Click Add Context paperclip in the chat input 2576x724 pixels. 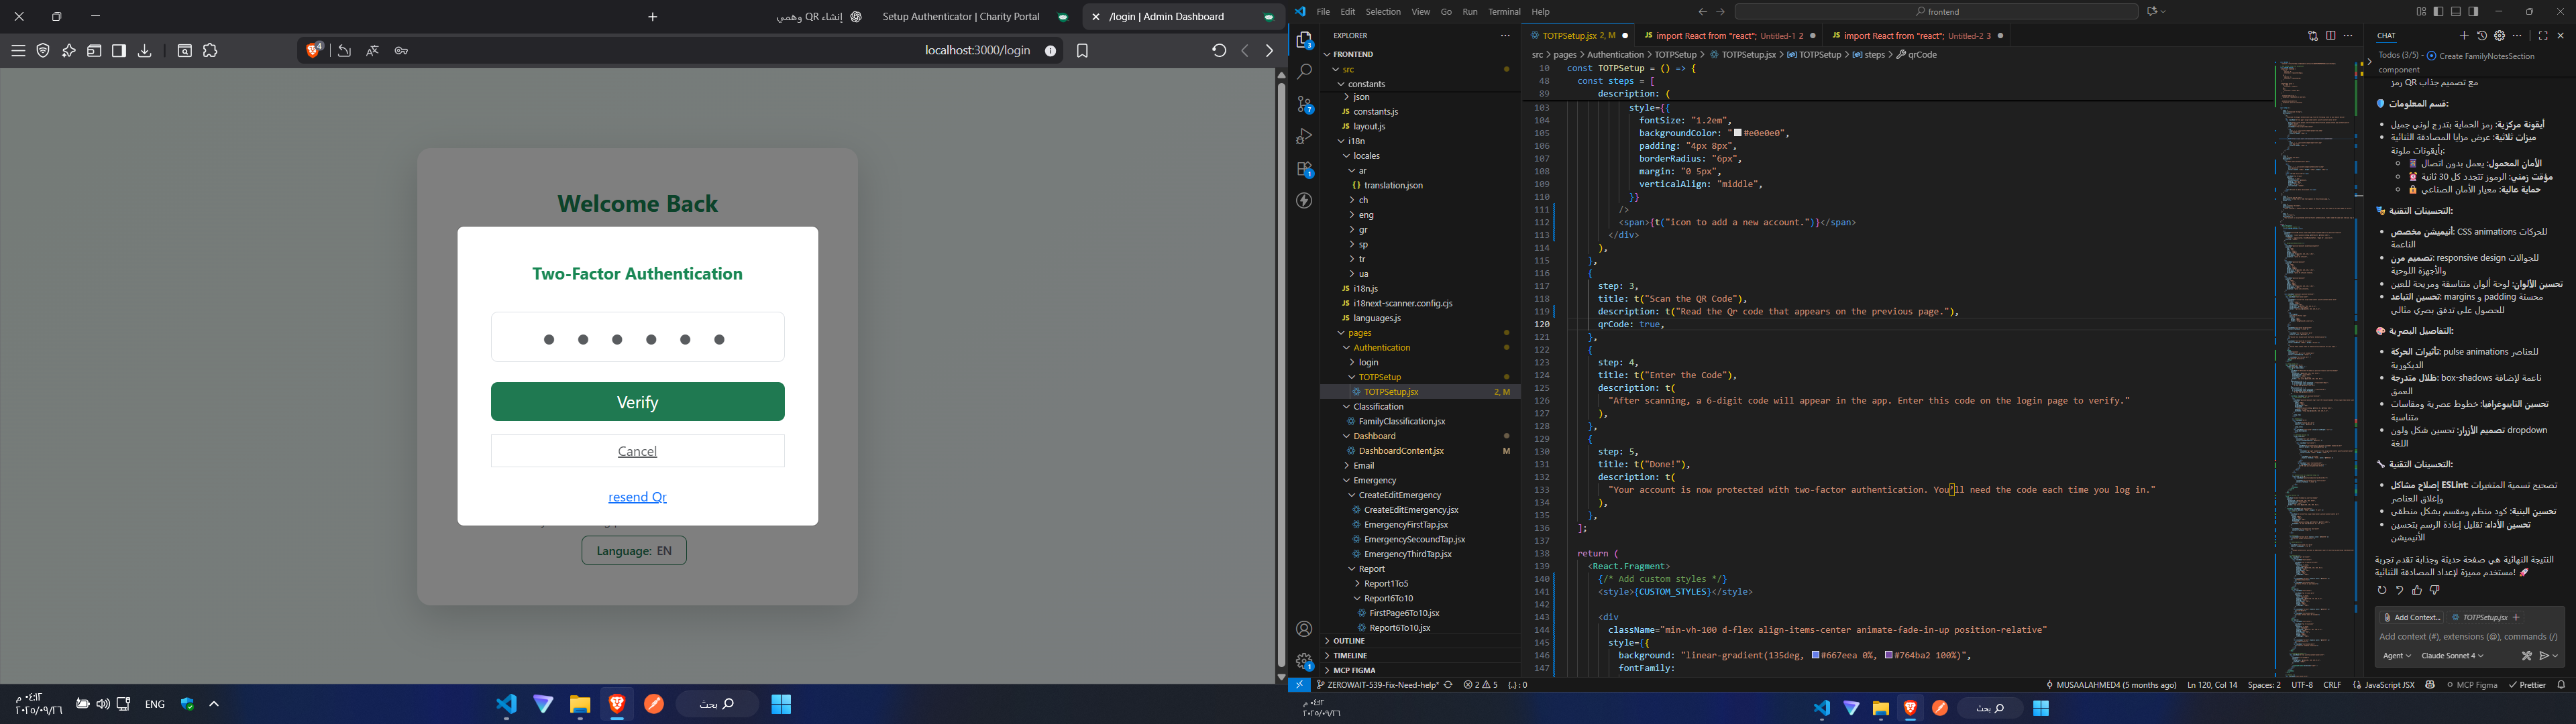(x=2387, y=617)
